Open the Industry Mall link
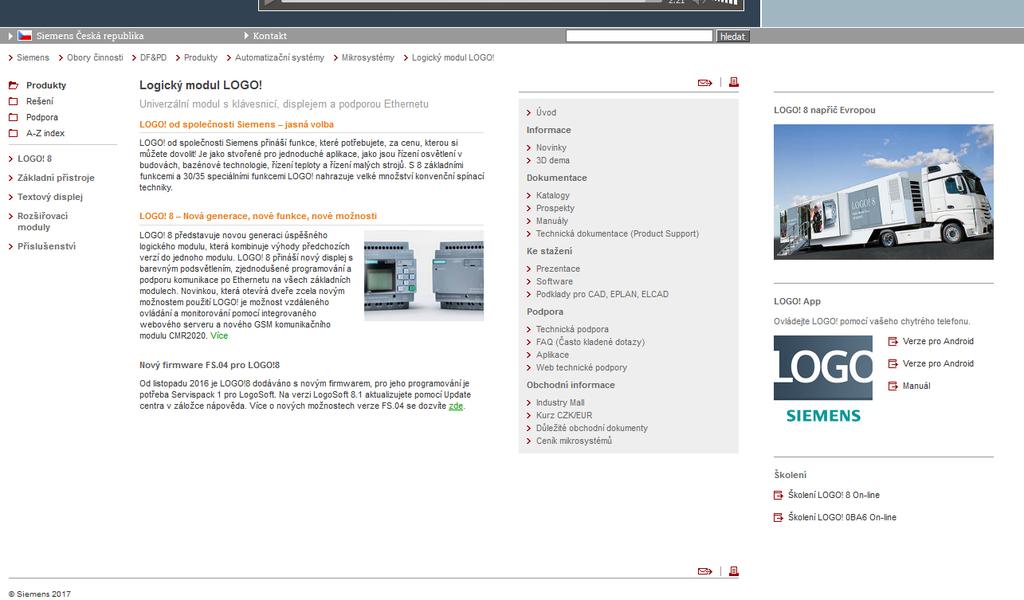The width and height of the screenshot is (1024, 600). 560,403
